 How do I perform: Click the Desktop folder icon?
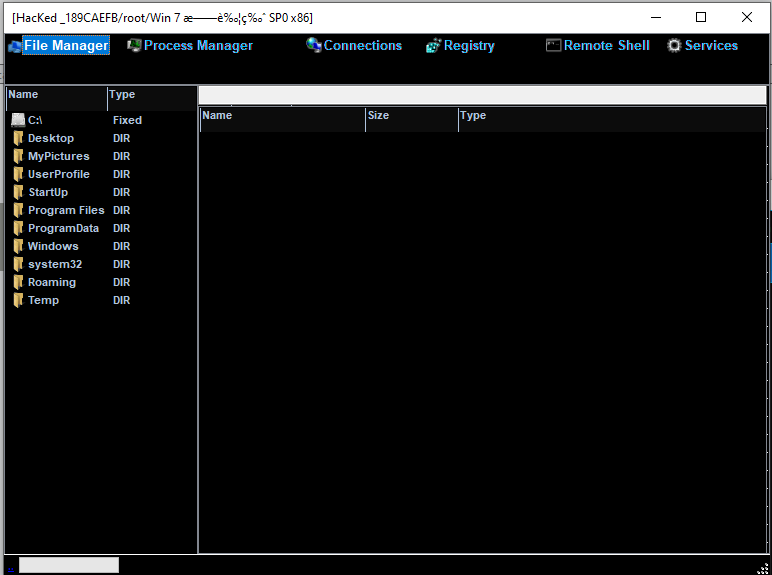18,138
